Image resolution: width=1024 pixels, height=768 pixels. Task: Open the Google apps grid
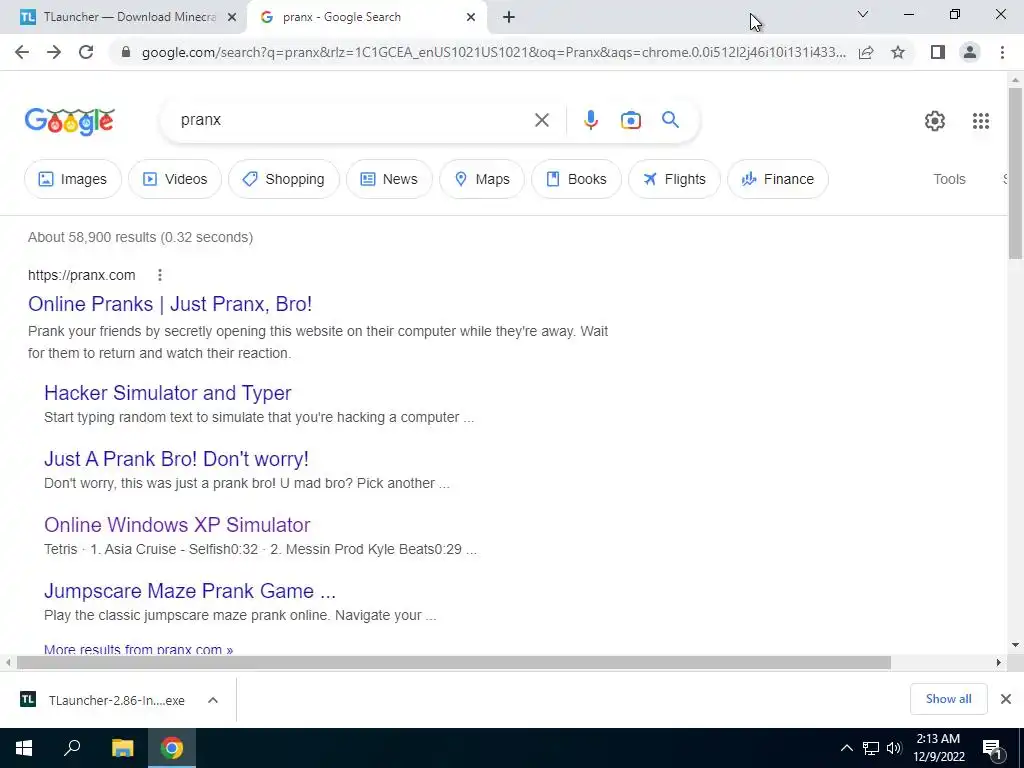pyautogui.click(x=980, y=121)
